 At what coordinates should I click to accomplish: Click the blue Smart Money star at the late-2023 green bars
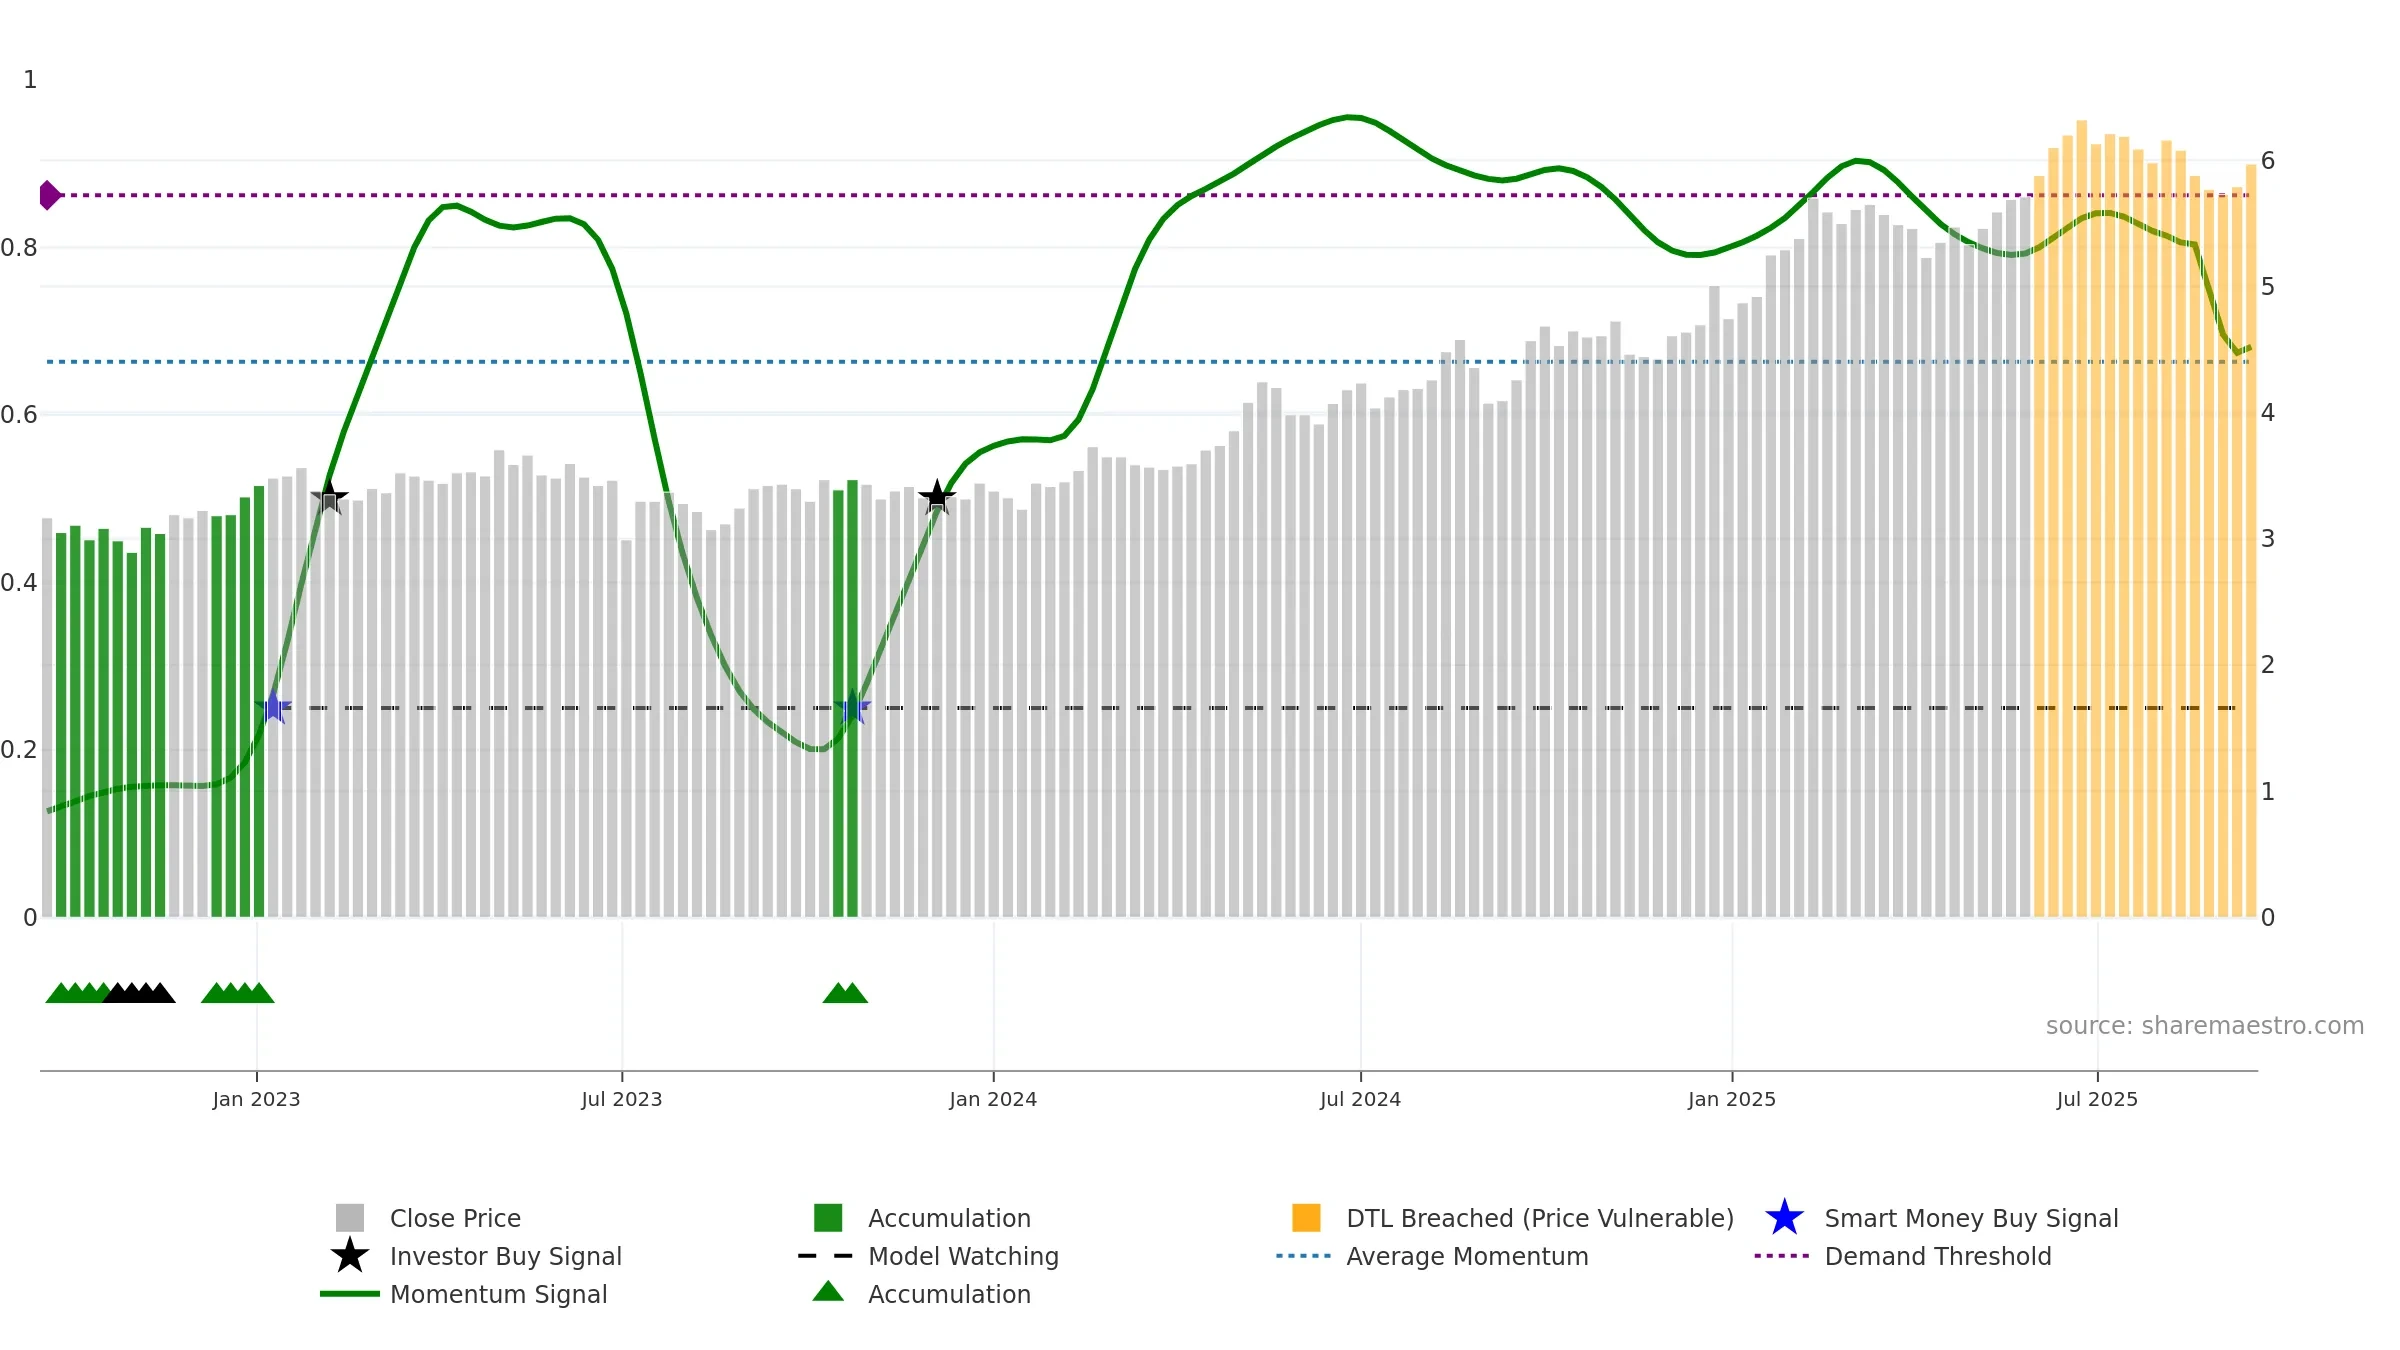click(852, 707)
